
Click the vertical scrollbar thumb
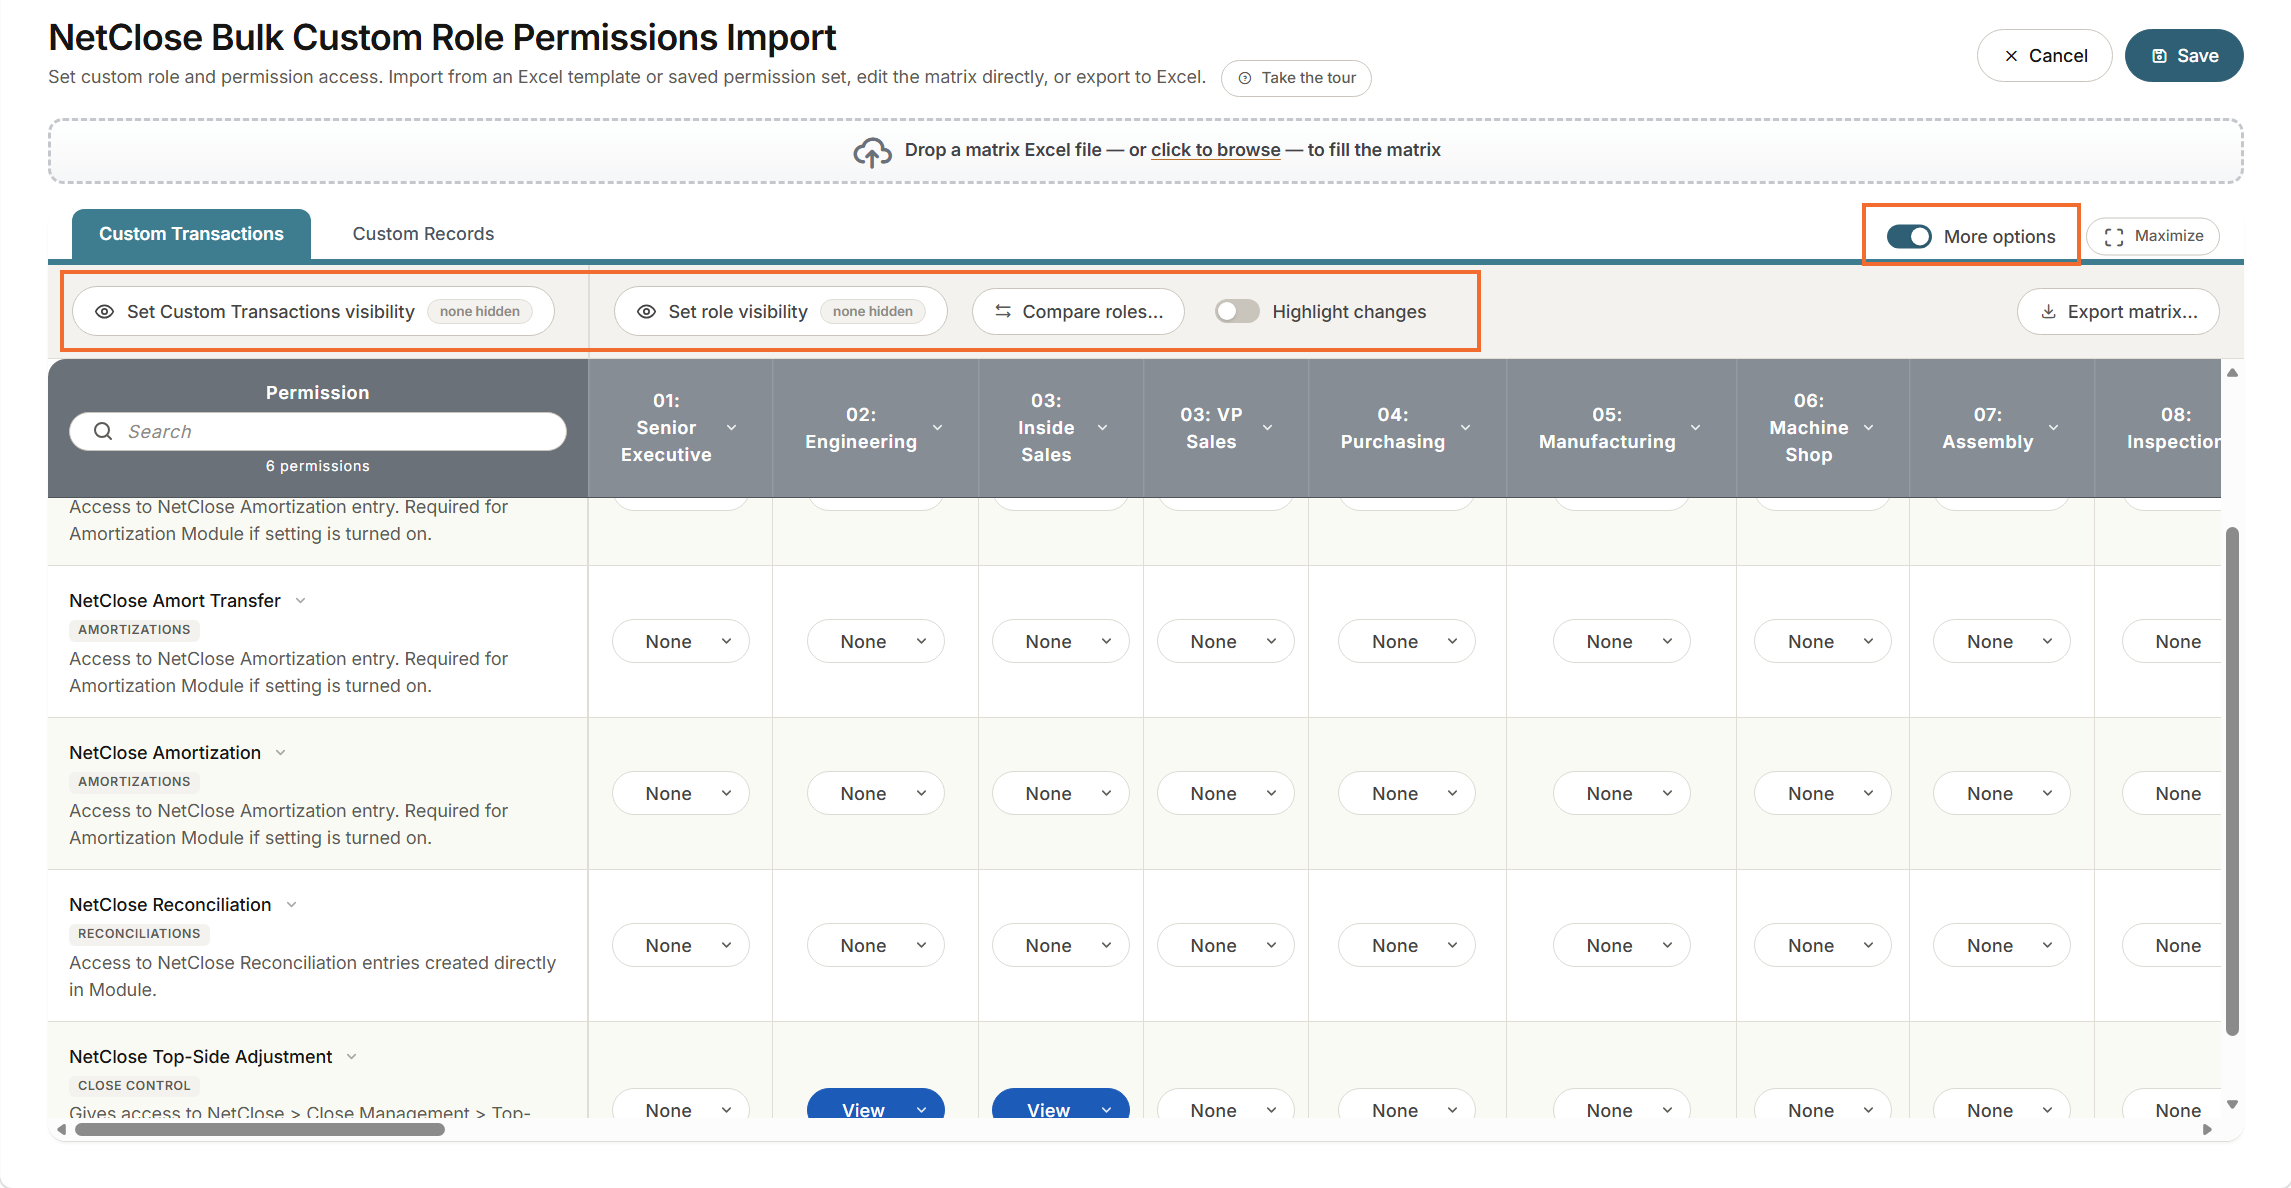[x=2232, y=781]
